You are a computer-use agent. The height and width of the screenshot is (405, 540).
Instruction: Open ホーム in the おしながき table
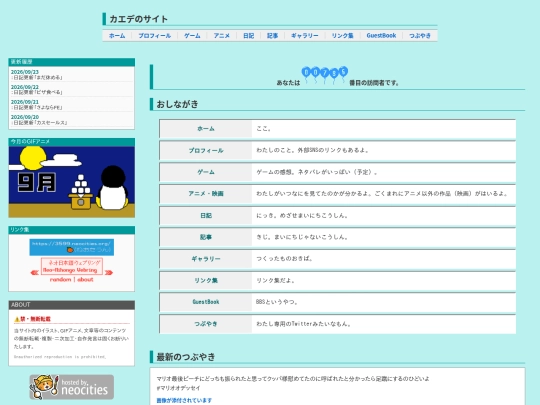coord(206,129)
